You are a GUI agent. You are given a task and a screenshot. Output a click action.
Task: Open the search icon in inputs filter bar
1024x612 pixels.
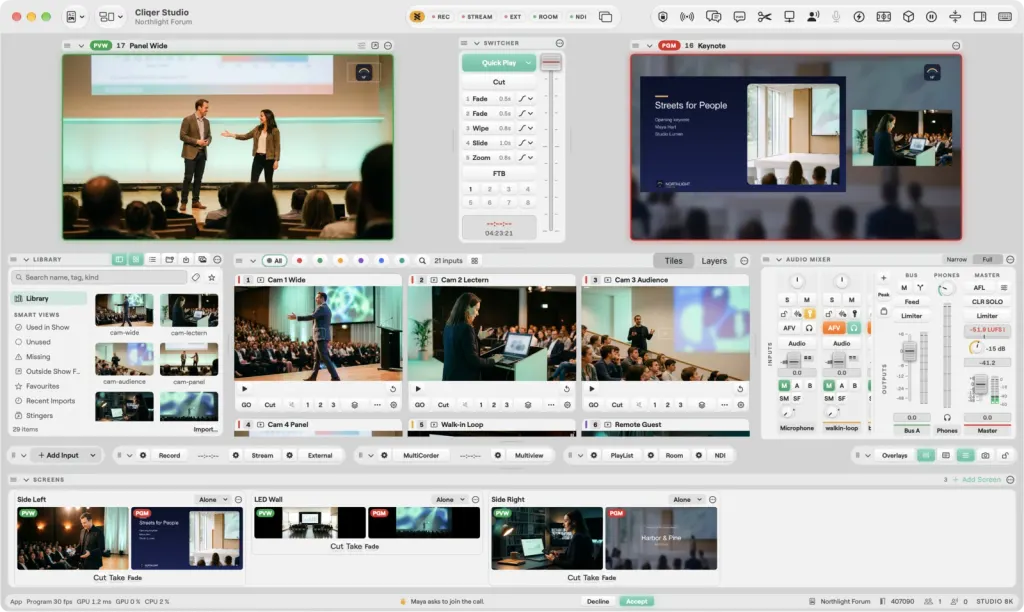[x=423, y=261]
